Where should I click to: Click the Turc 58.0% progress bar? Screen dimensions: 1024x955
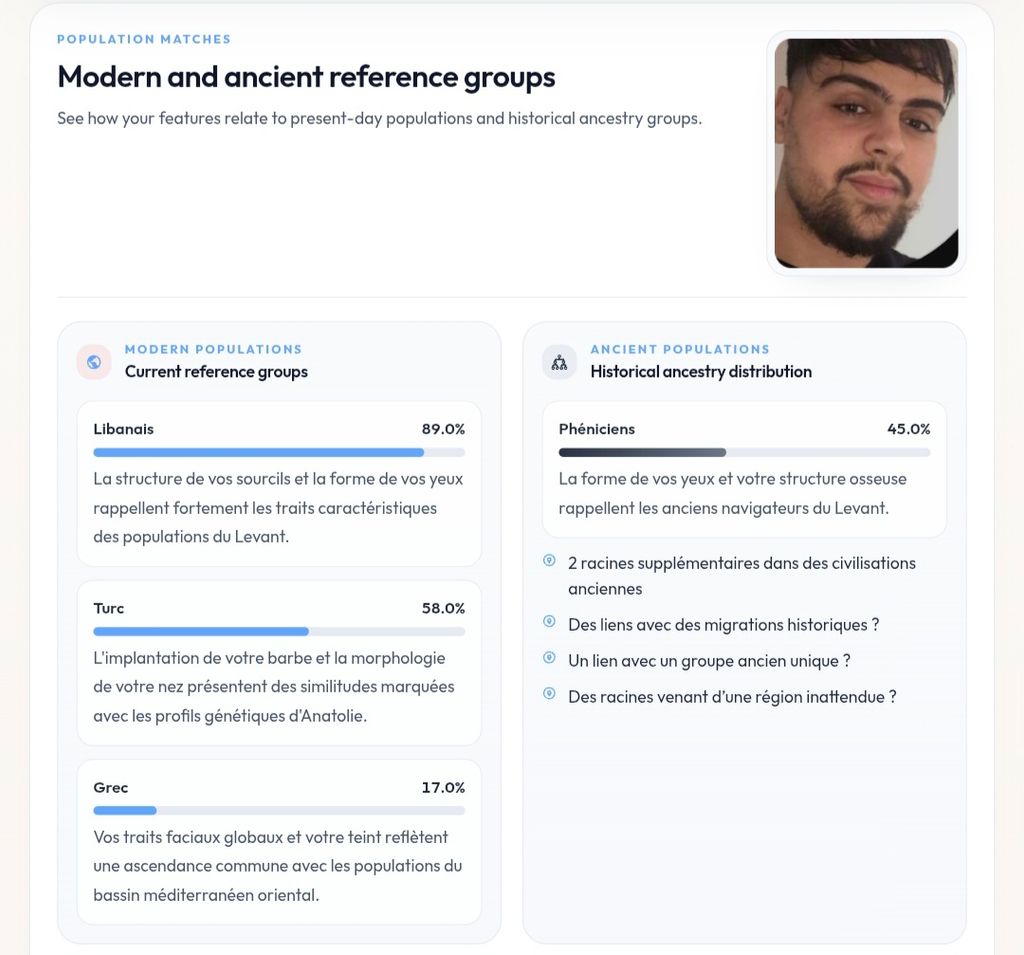click(279, 631)
